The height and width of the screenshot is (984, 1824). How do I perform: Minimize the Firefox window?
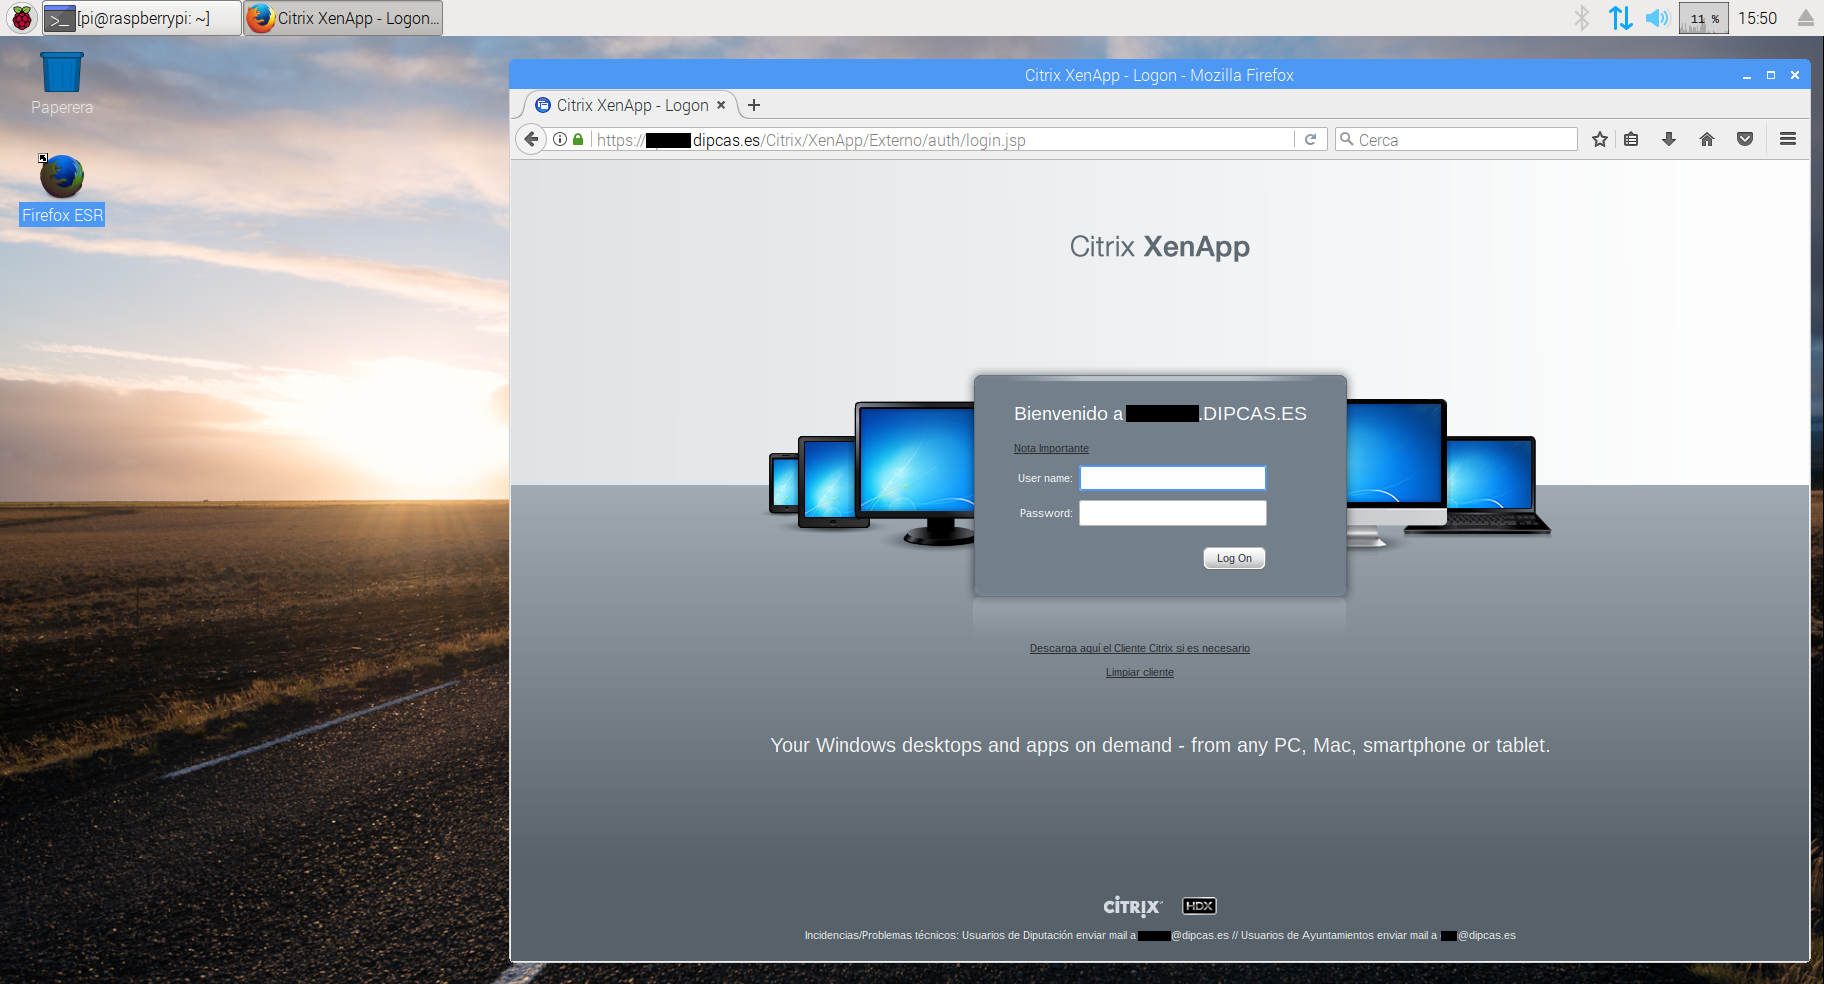1747,75
